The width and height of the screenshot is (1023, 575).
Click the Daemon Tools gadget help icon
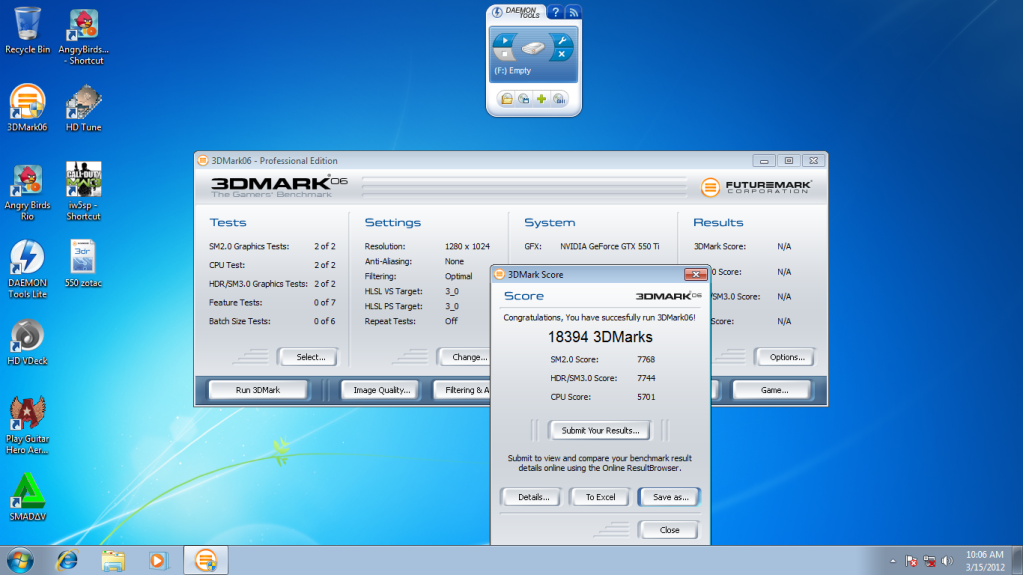pos(555,12)
